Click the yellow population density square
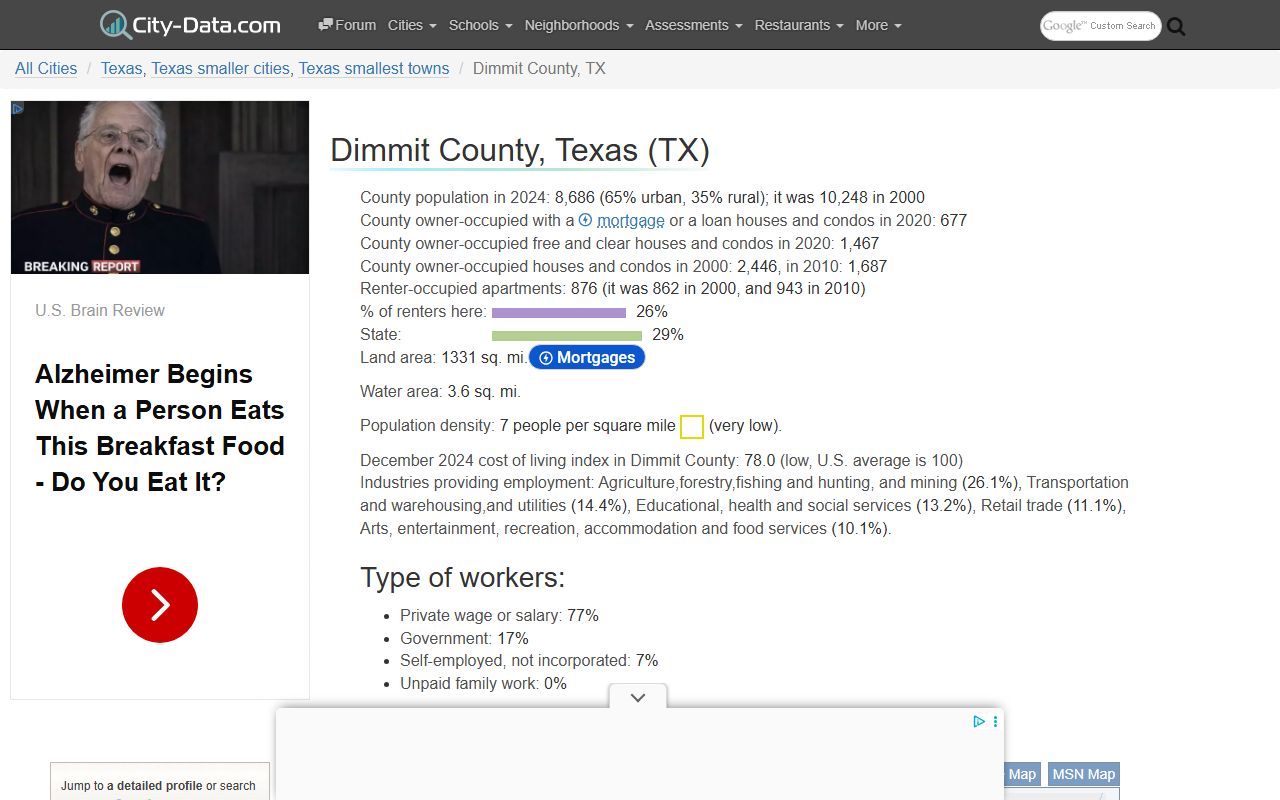The width and height of the screenshot is (1280, 800). click(x=692, y=427)
